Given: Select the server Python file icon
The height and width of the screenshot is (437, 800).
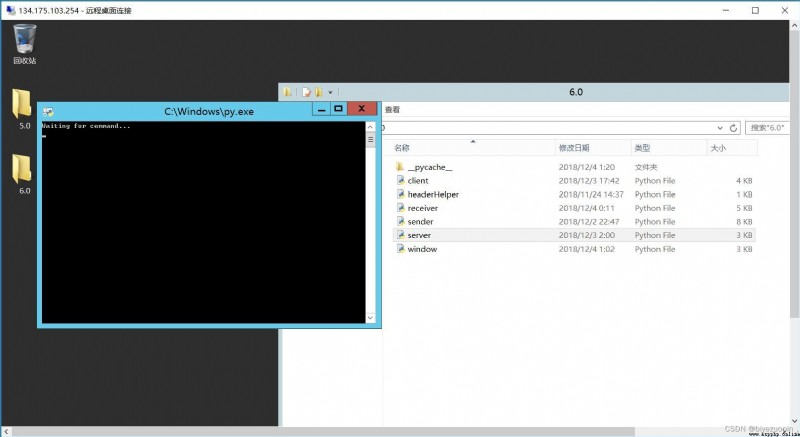Looking at the screenshot, I should pos(401,235).
